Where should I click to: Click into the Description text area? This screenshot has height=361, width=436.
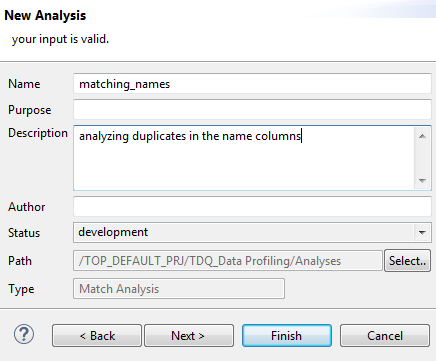pos(252,158)
